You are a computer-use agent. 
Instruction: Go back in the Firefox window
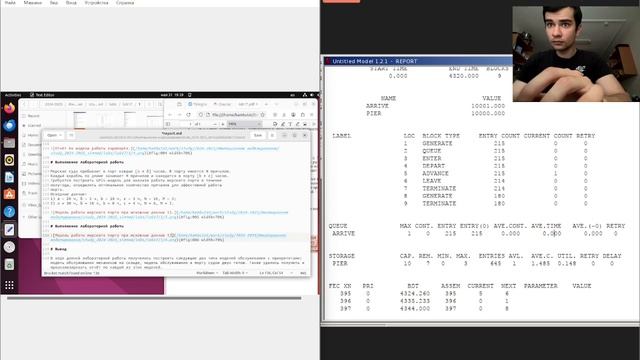[170, 115]
